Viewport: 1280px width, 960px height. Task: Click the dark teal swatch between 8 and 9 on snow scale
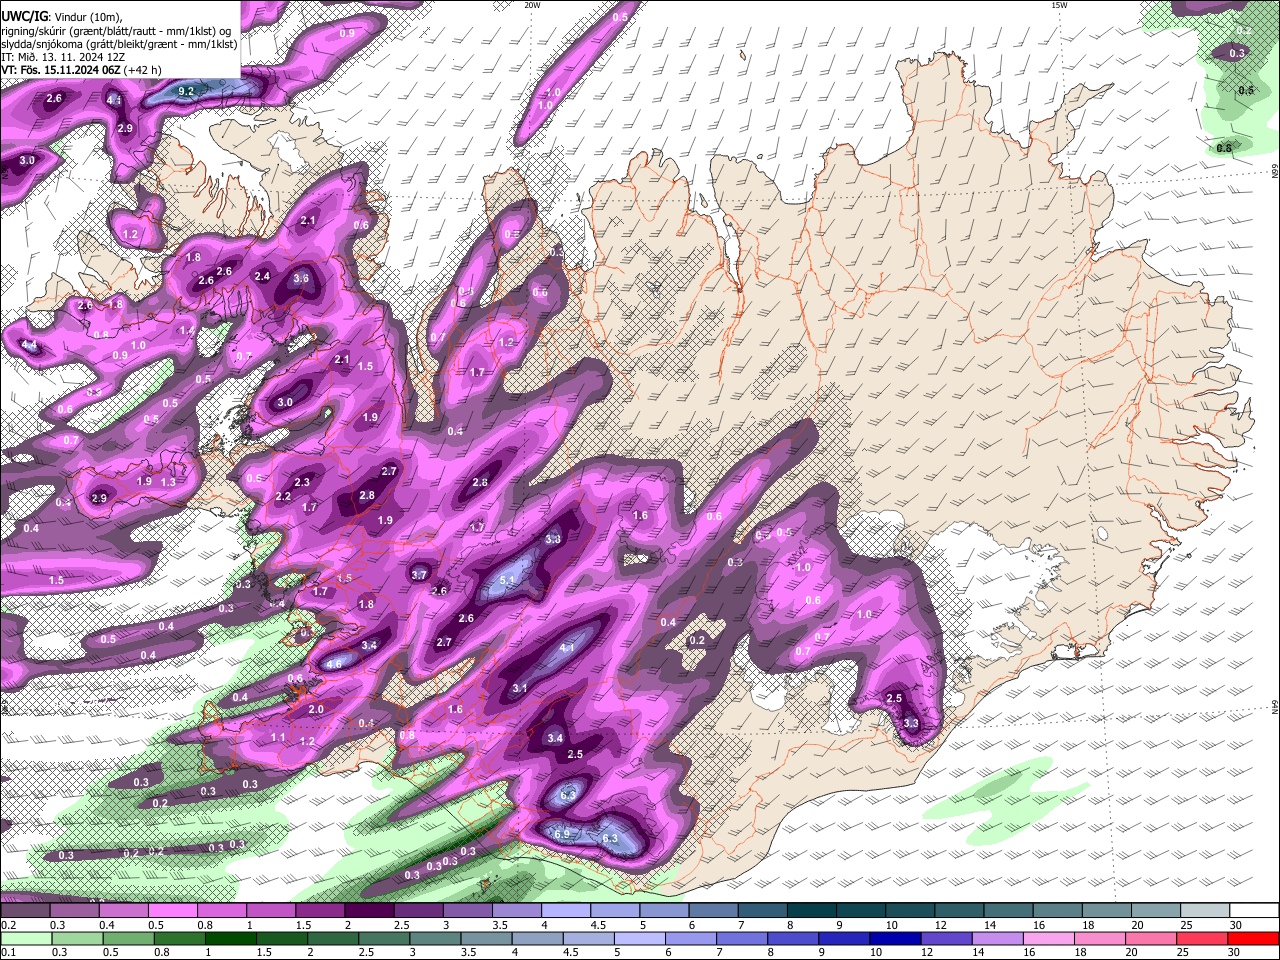812,911
